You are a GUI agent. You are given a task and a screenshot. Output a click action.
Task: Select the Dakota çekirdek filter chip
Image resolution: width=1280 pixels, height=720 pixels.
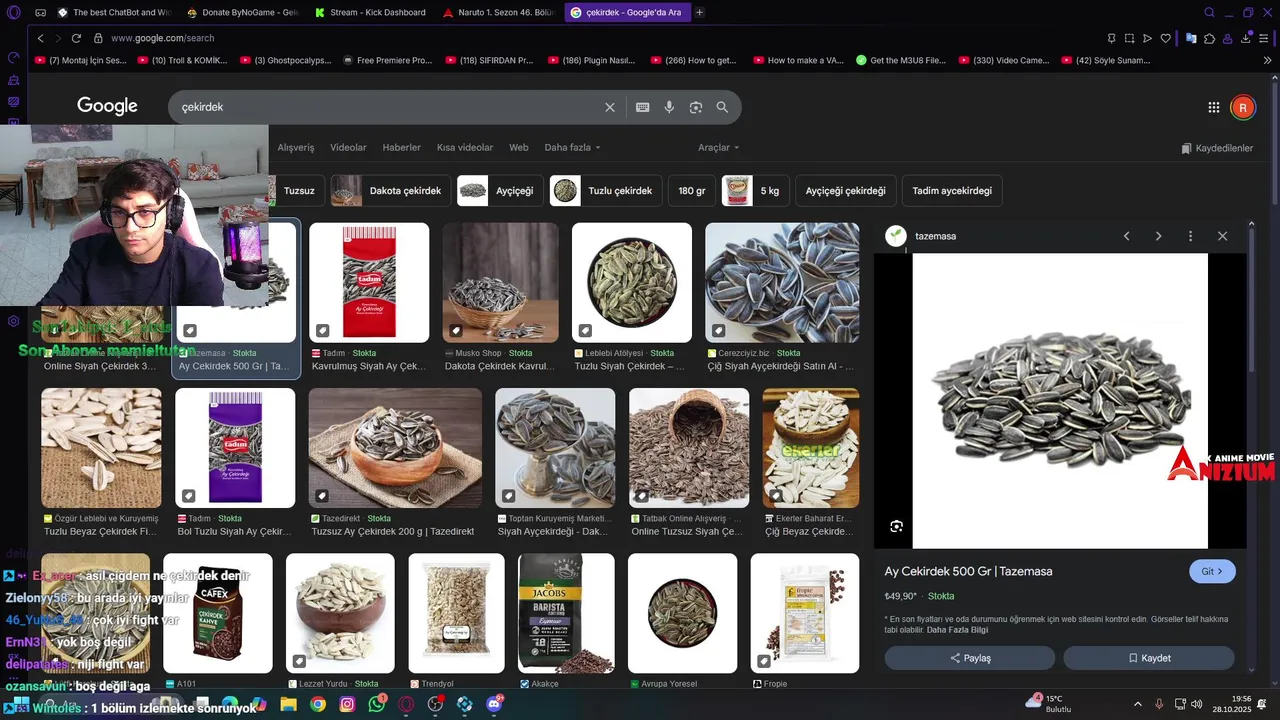(389, 191)
